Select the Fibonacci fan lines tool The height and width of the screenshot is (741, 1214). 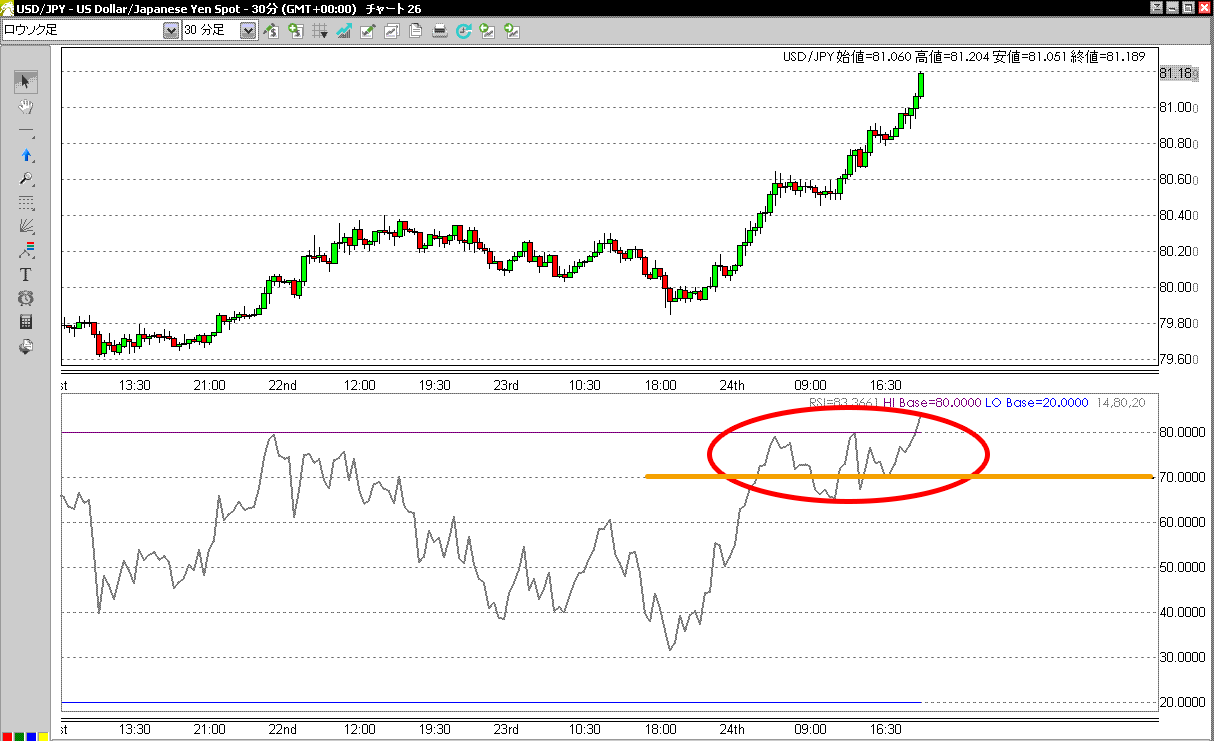pyautogui.click(x=26, y=227)
